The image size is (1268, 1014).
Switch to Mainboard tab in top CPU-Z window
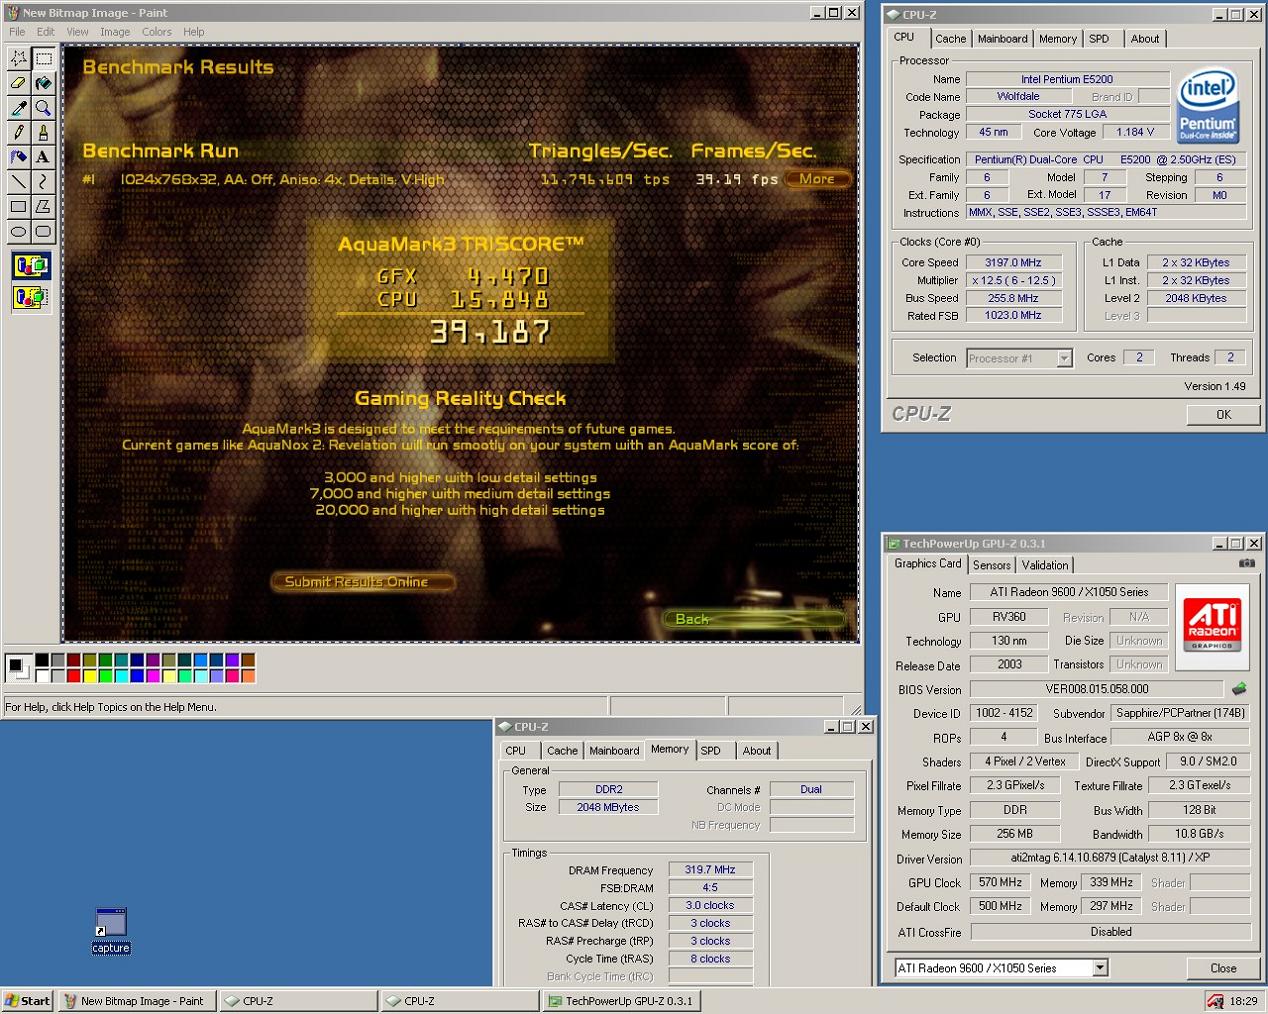[x=1002, y=39]
